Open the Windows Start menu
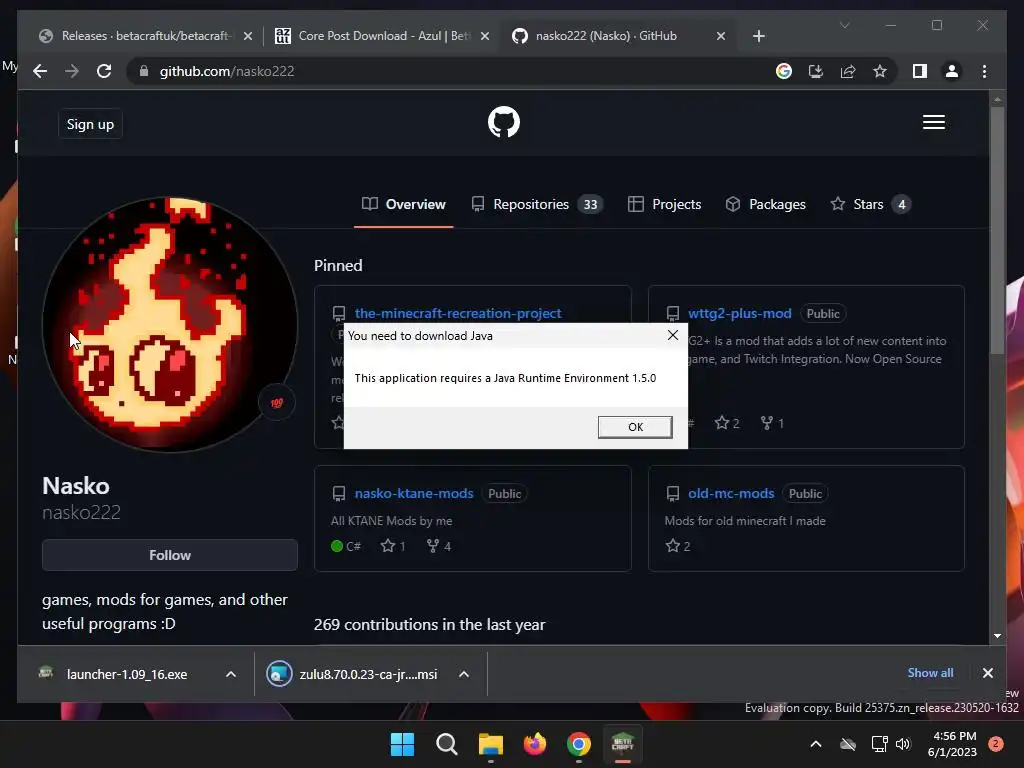The height and width of the screenshot is (768, 1024). coord(402,744)
